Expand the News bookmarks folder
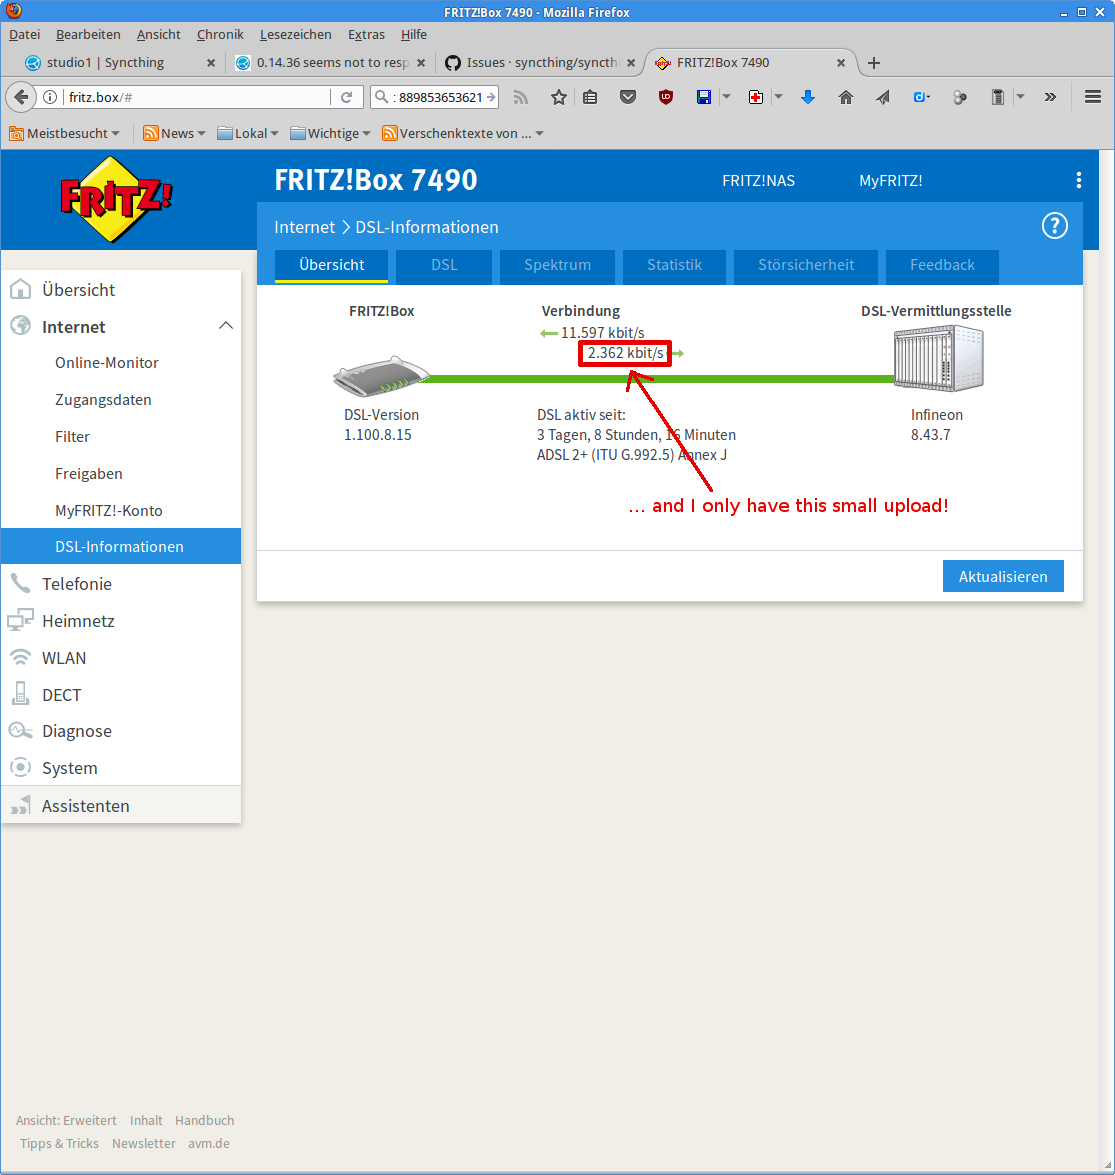1115x1175 pixels. click(174, 133)
